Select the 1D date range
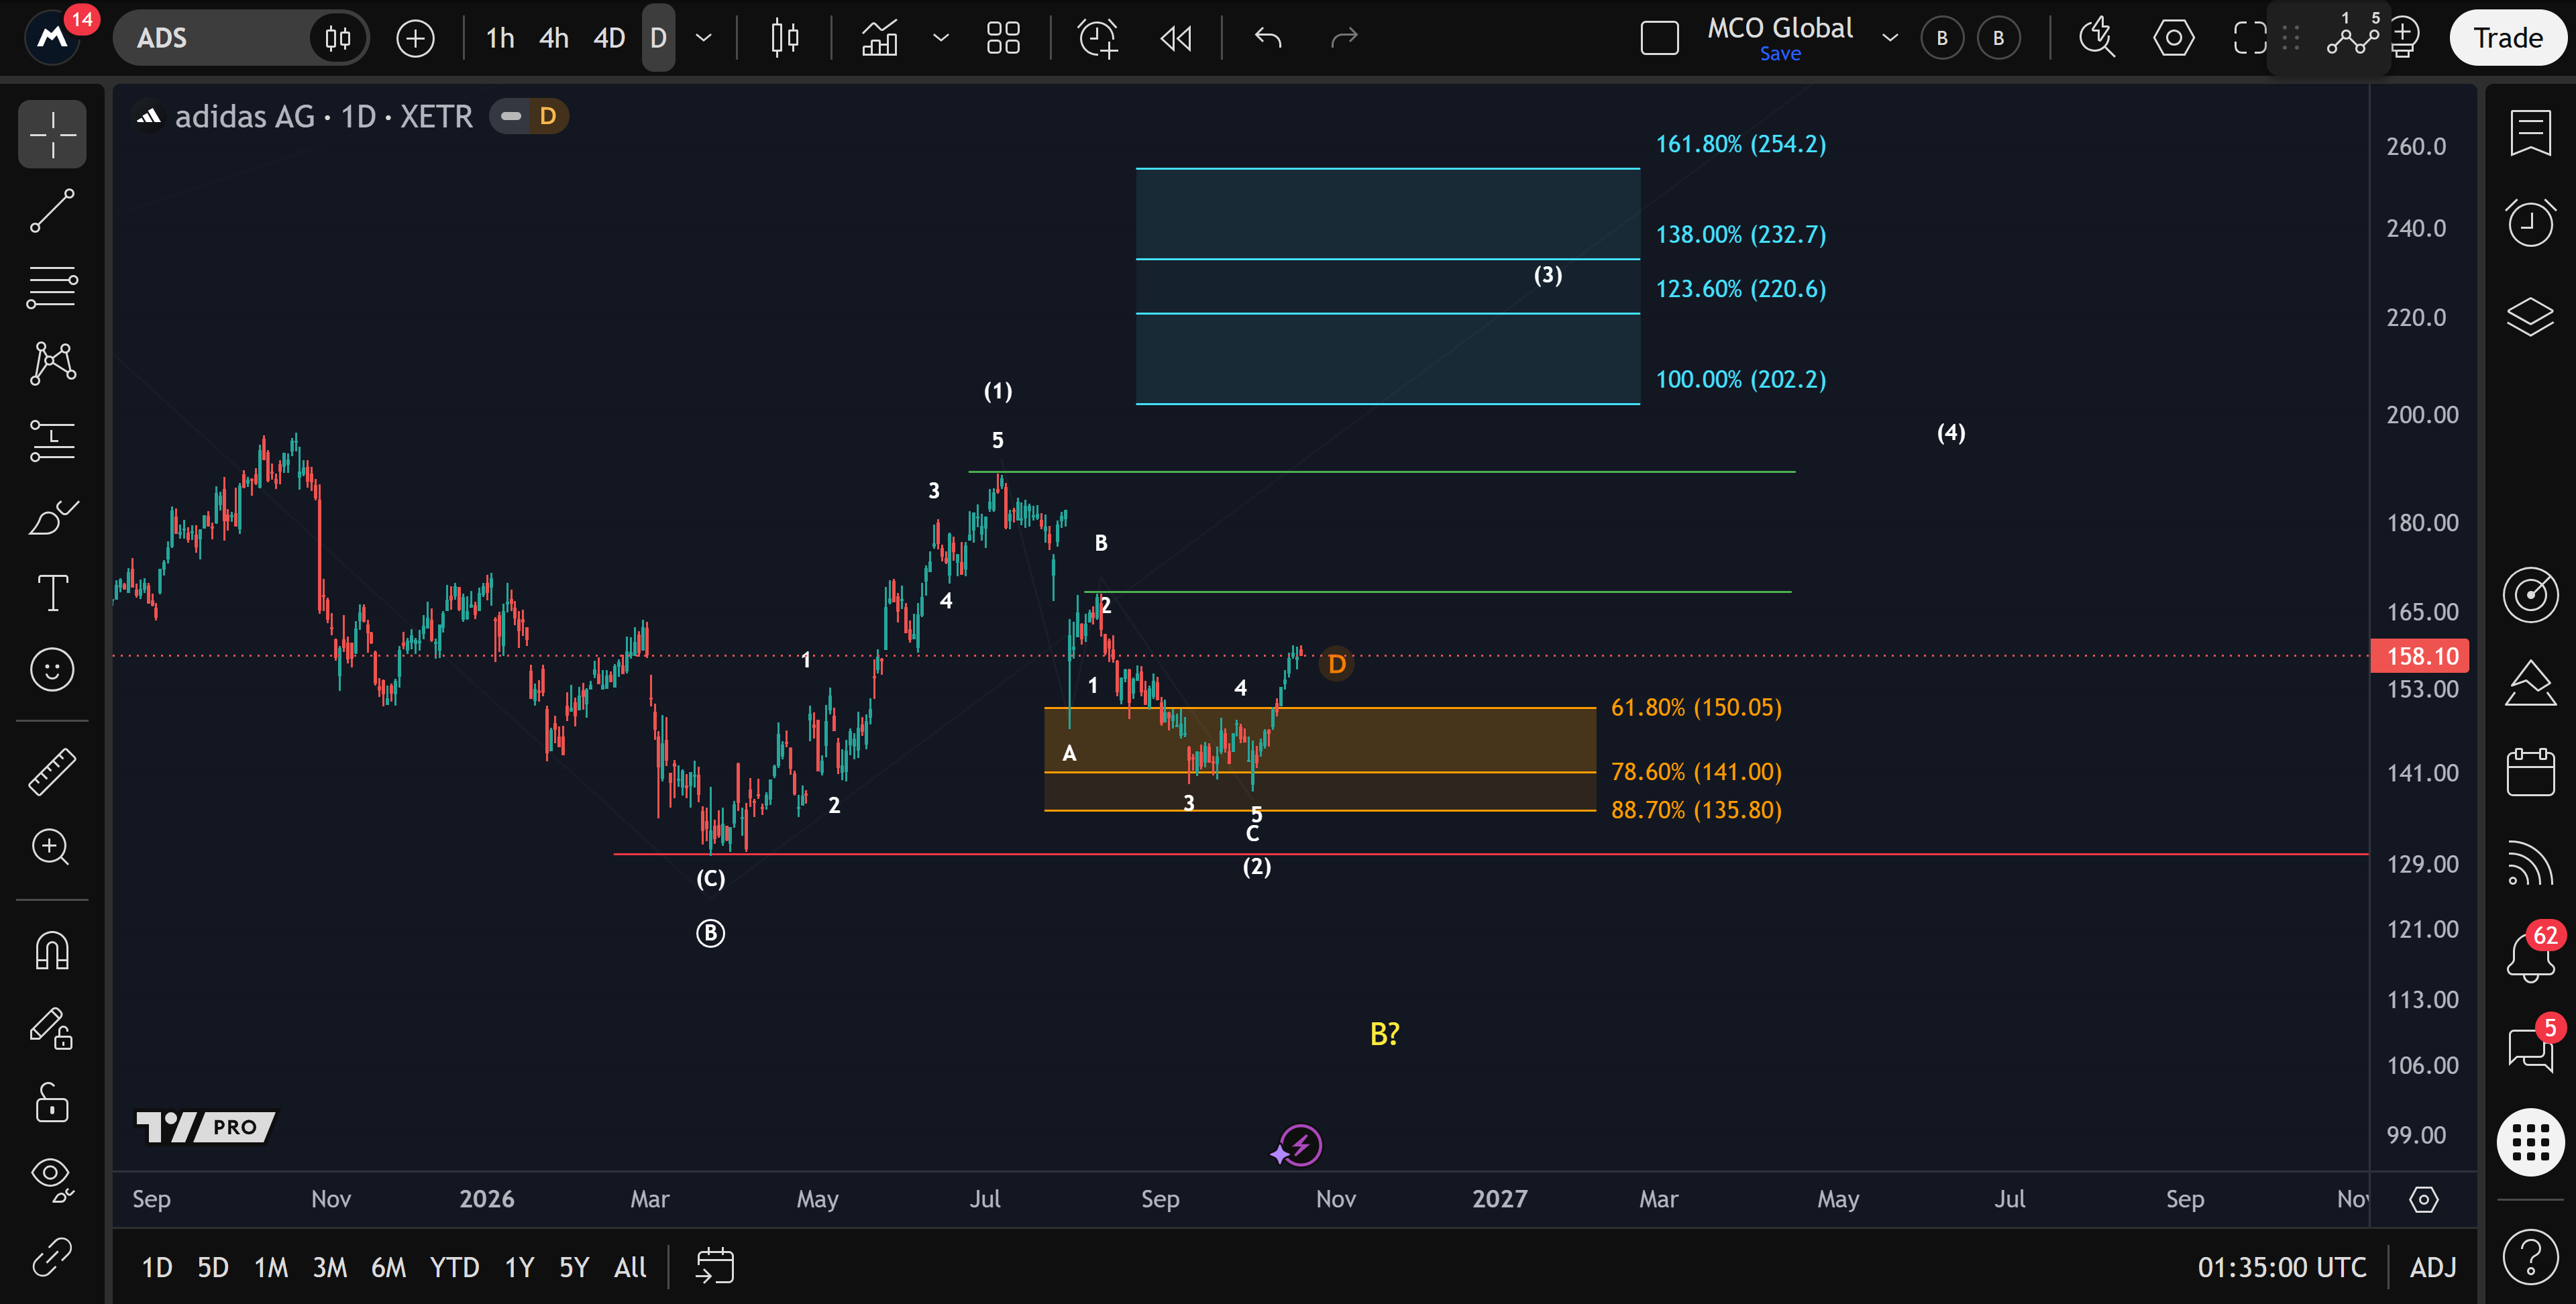Viewport: 2576px width, 1304px height. pos(157,1267)
